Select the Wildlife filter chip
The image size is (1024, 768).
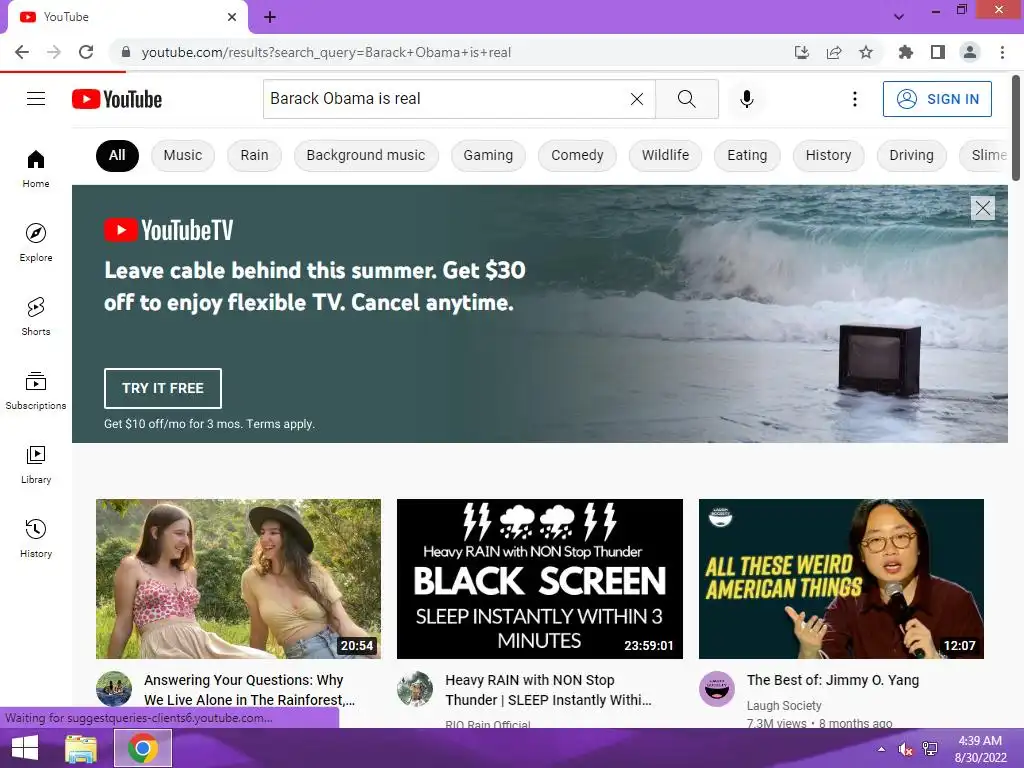[x=665, y=155]
